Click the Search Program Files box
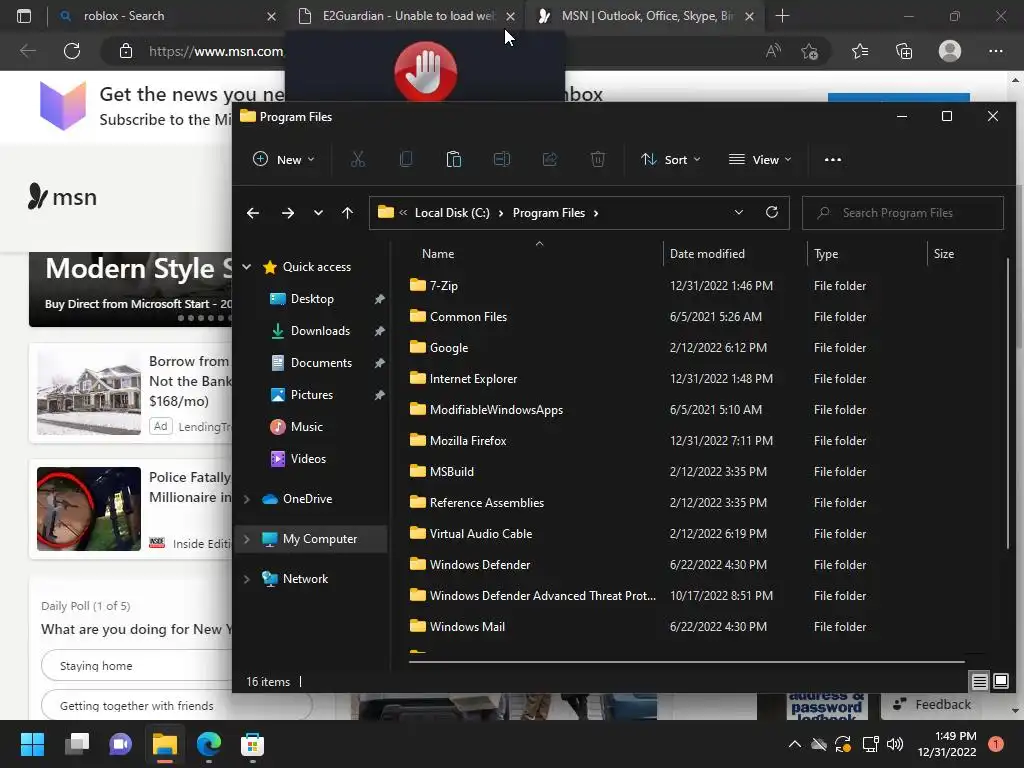Screen dimensions: 1024x768 tap(903, 213)
